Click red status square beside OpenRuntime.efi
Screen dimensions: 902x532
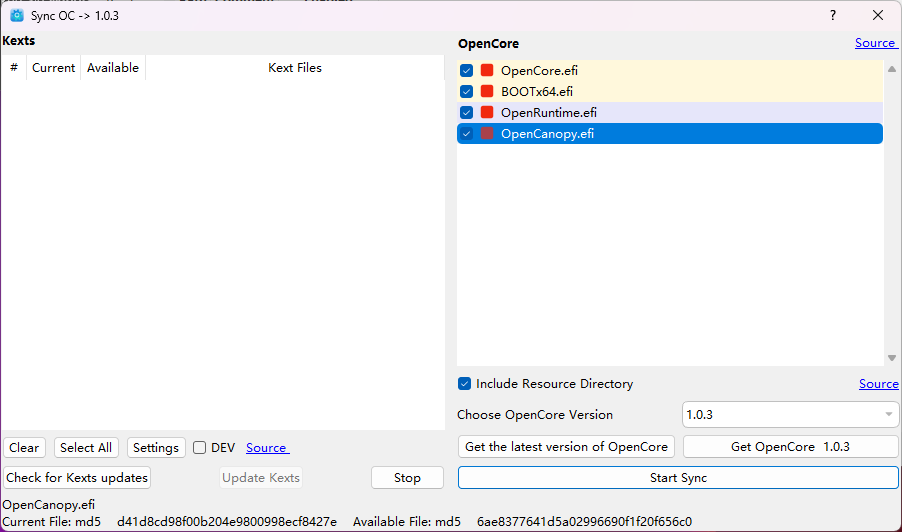click(x=487, y=112)
